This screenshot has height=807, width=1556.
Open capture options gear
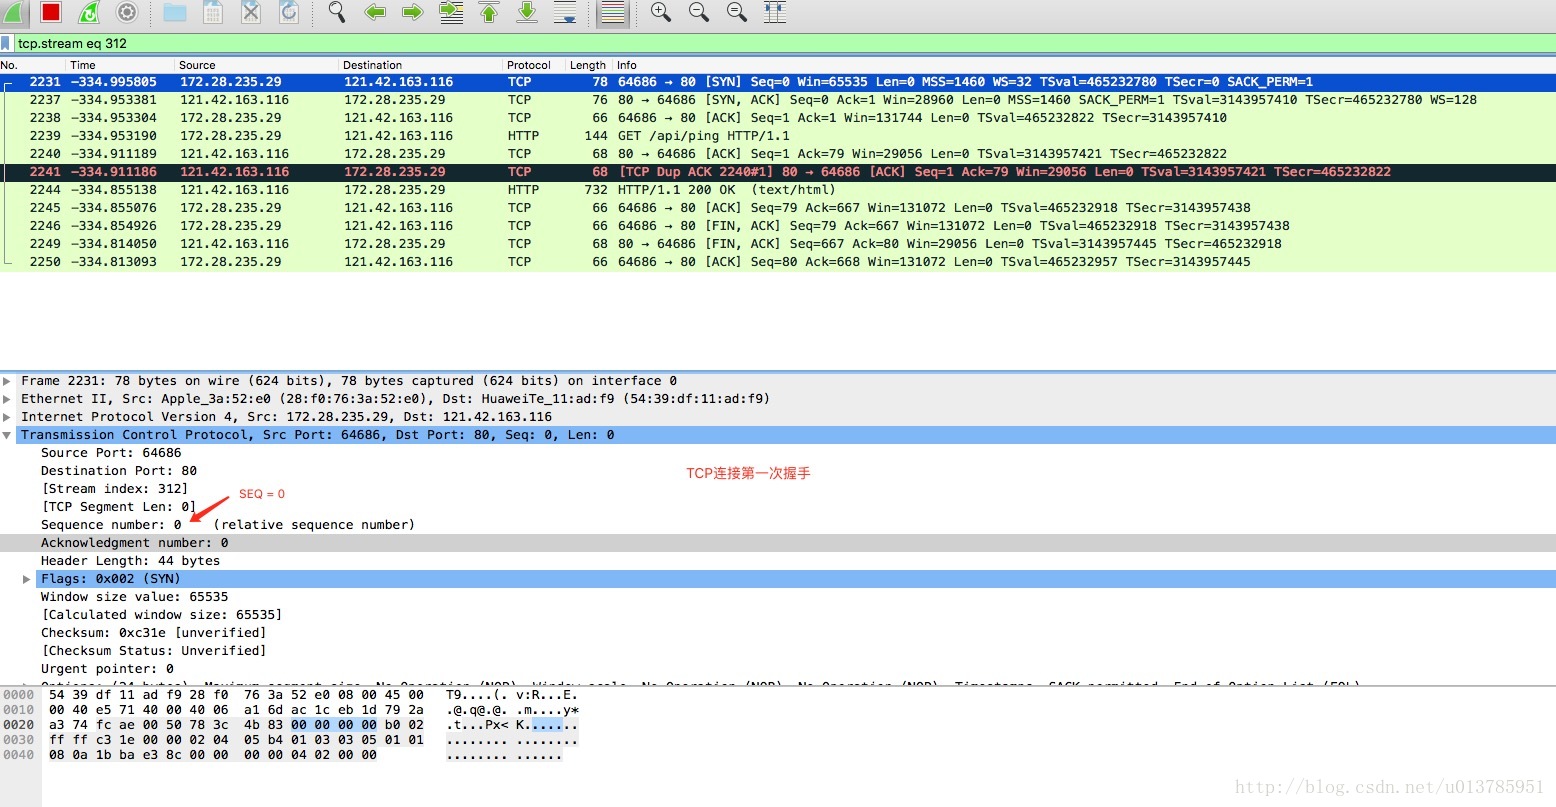click(x=127, y=12)
